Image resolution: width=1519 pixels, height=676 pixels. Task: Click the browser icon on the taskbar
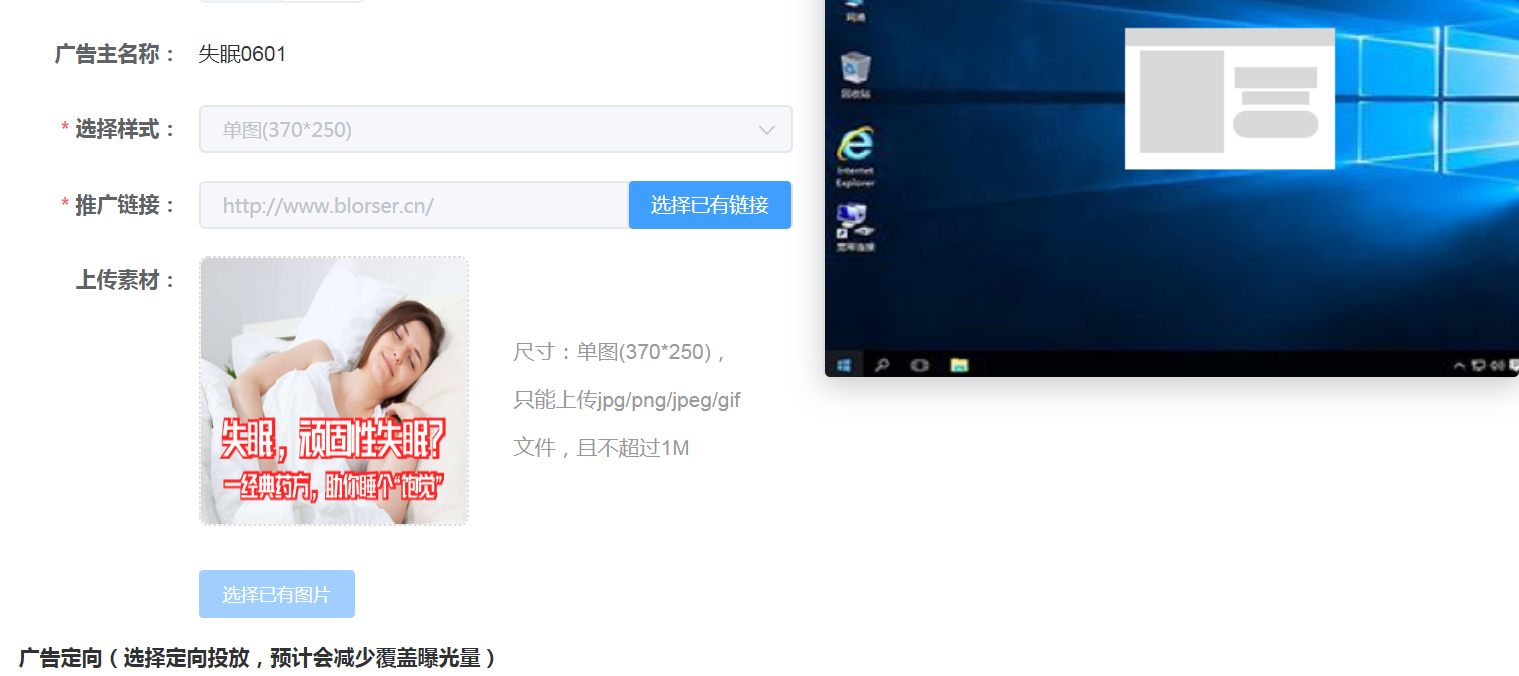(x=920, y=365)
